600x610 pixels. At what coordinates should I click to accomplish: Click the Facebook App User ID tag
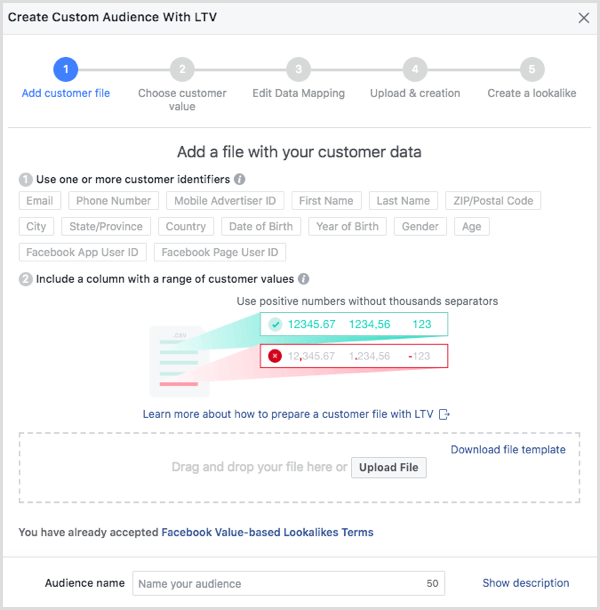pyautogui.click(x=82, y=252)
